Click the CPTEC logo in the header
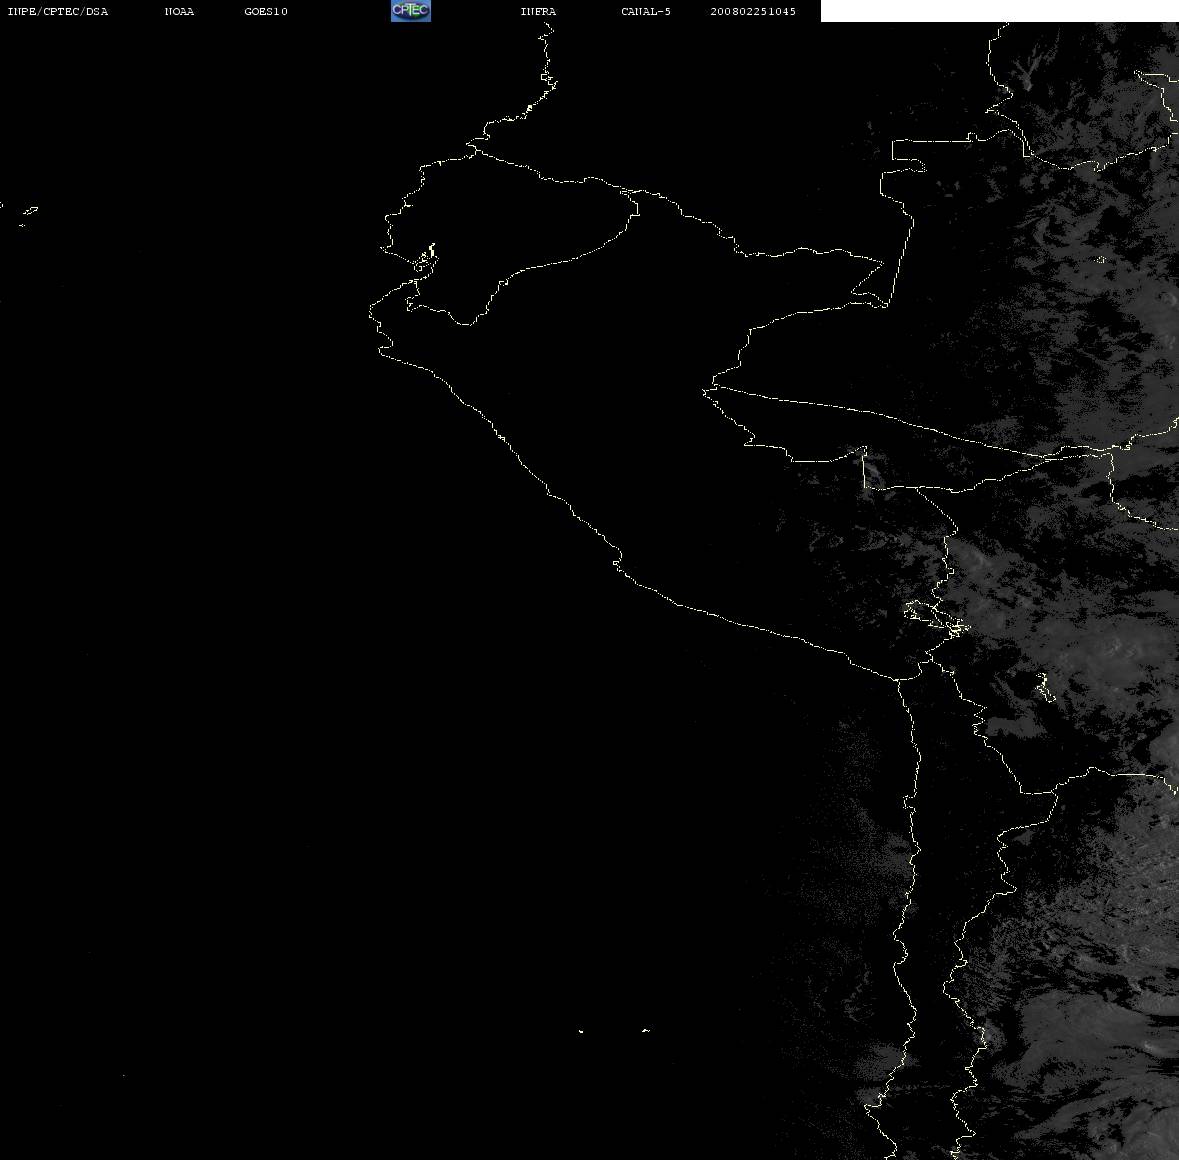The width and height of the screenshot is (1179, 1160). [411, 11]
